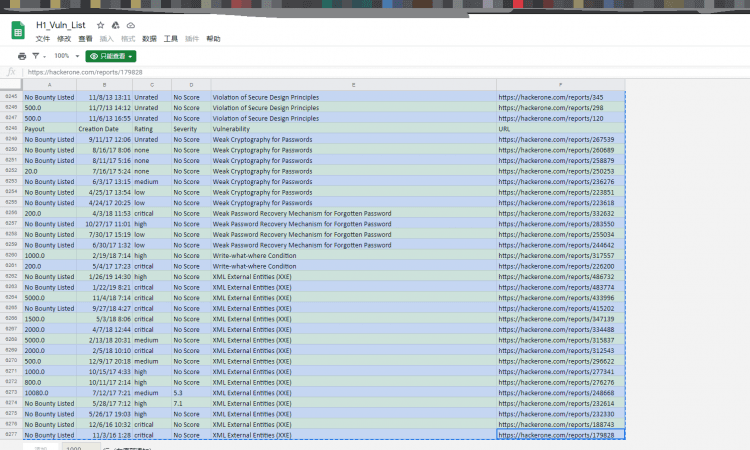Screen dimensions: 750x450
Task: Open the 文件 (File) menu
Action: (x=43, y=38)
